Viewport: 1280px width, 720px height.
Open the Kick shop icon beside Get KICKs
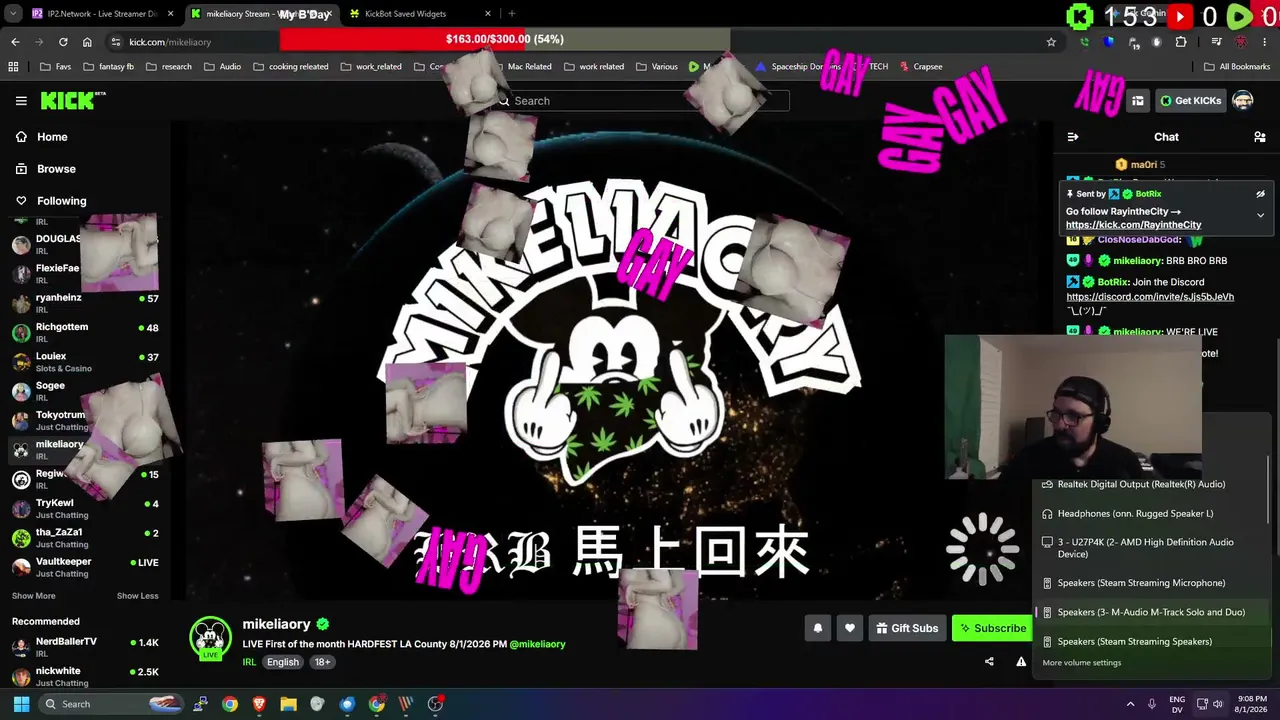1138,100
